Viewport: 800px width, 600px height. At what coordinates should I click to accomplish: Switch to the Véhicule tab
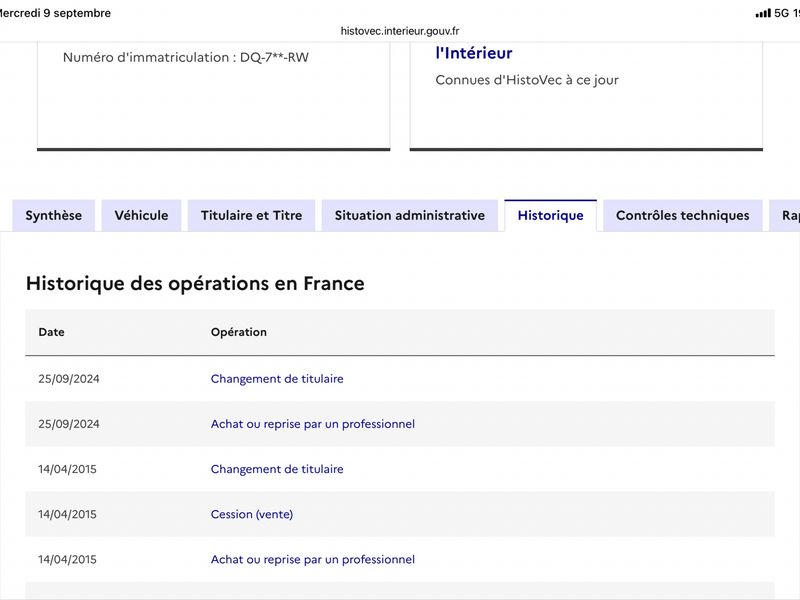(x=141, y=216)
